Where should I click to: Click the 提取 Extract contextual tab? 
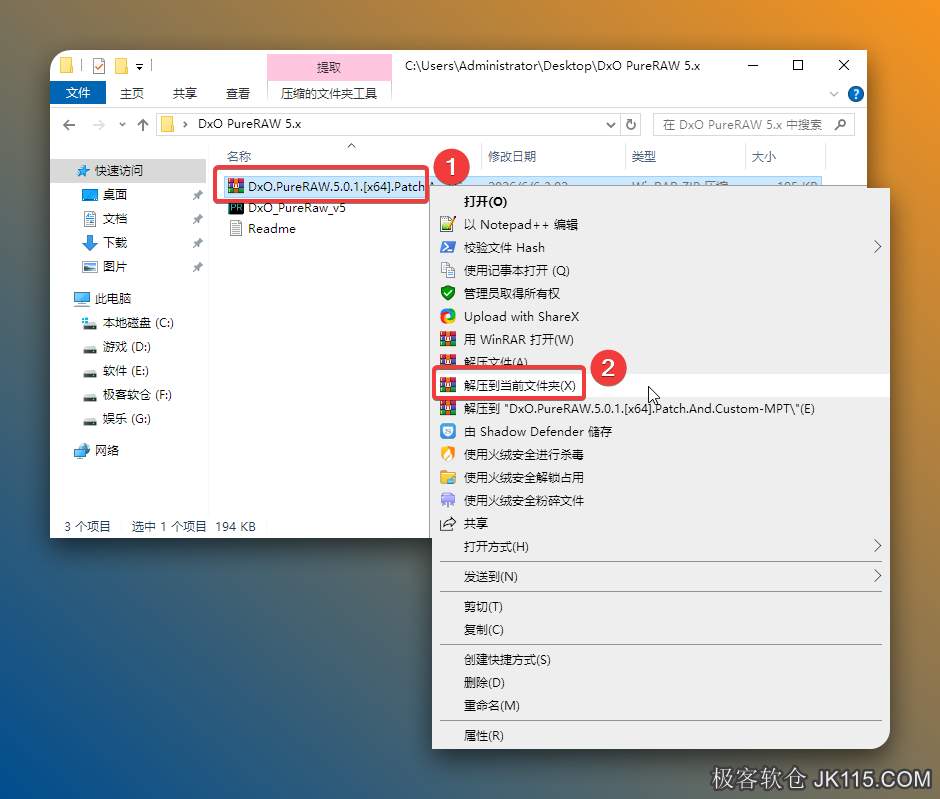[x=329, y=67]
